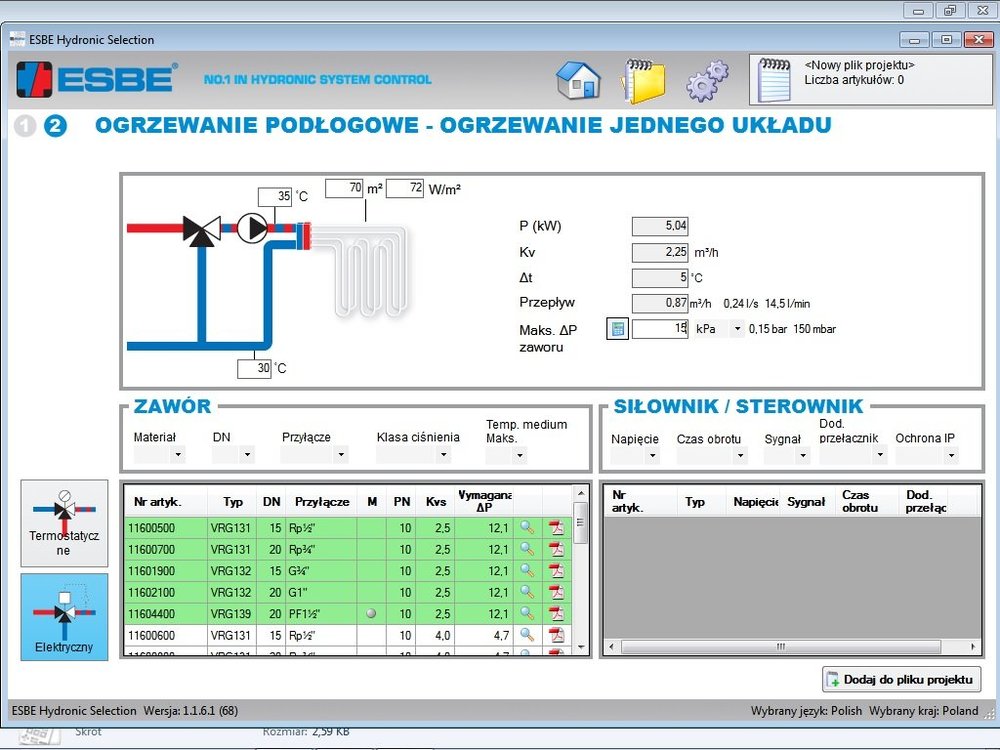Sort table by Kvs column header
This screenshot has width=1000, height=750.
click(x=435, y=502)
